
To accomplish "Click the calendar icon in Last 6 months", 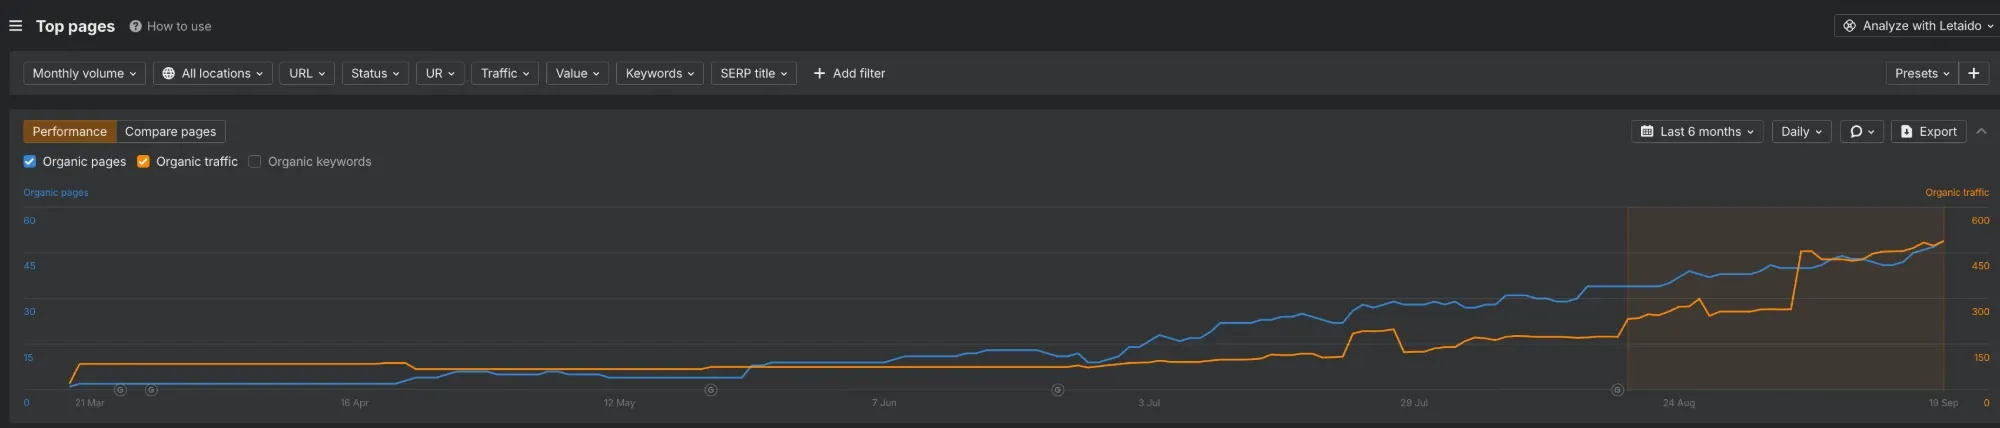I will tap(1647, 131).
